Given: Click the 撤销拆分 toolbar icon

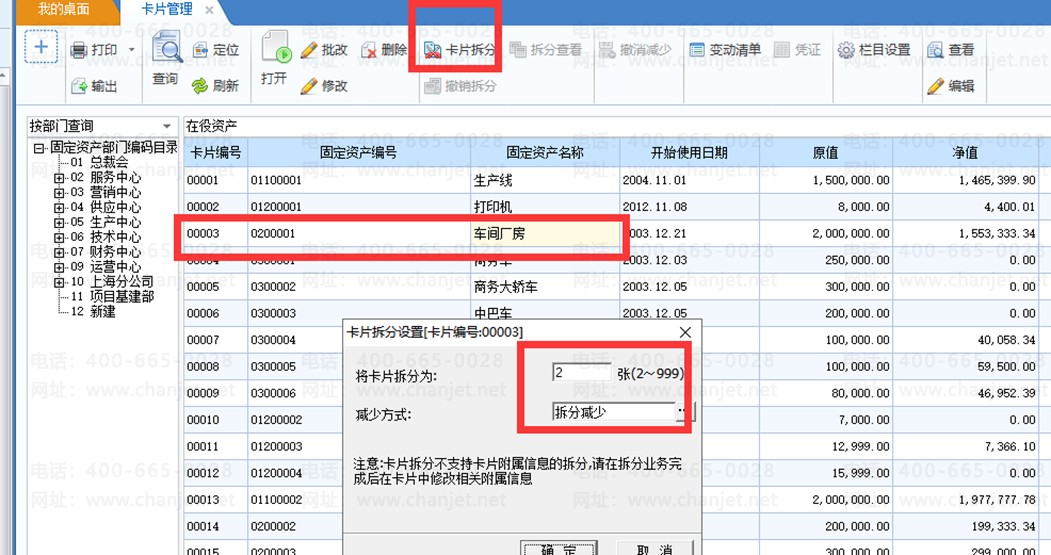Looking at the screenshot, I should point(432,86).
